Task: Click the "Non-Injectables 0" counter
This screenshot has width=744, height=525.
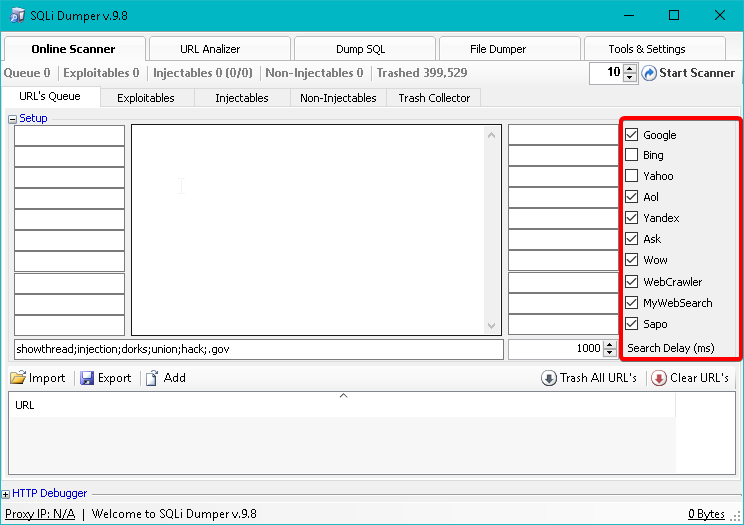Action: point(314,73)
